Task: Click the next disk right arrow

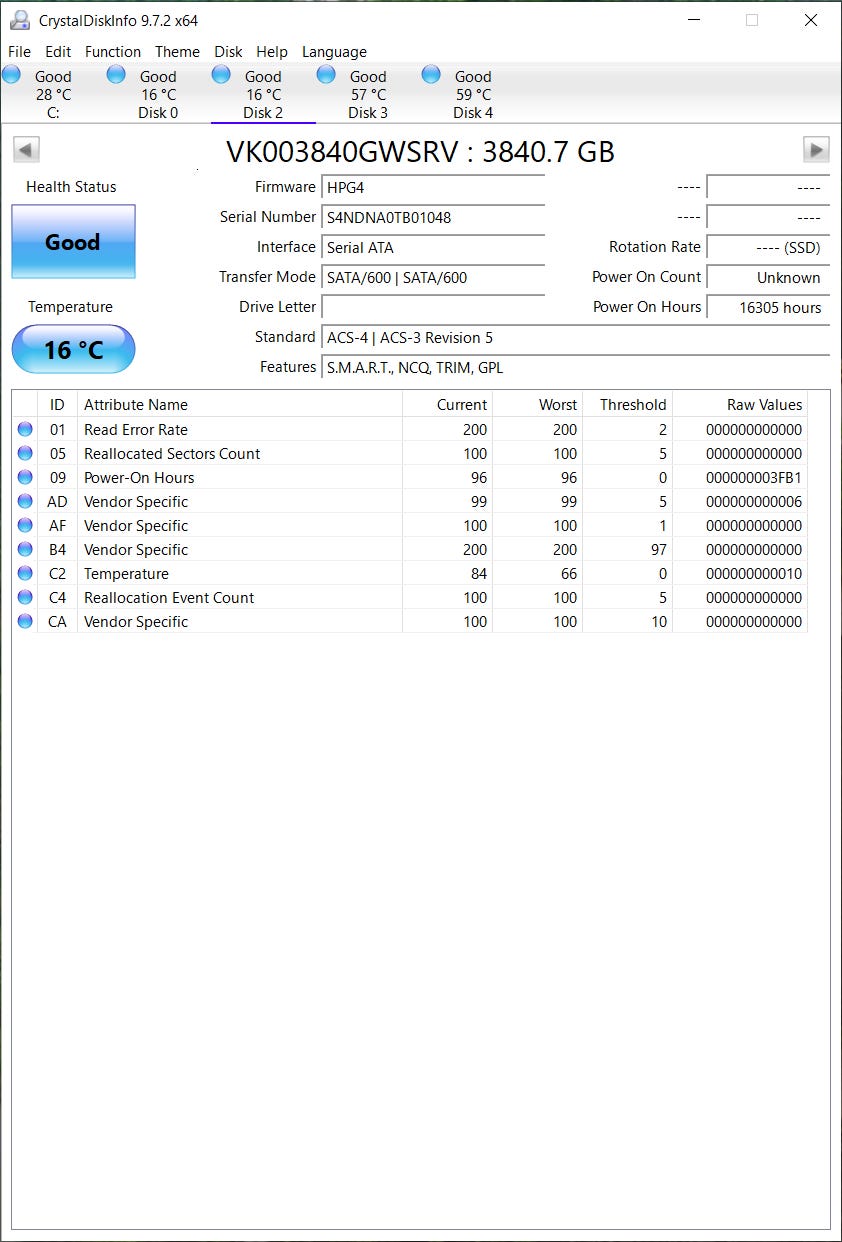Action: click(816, 150)
